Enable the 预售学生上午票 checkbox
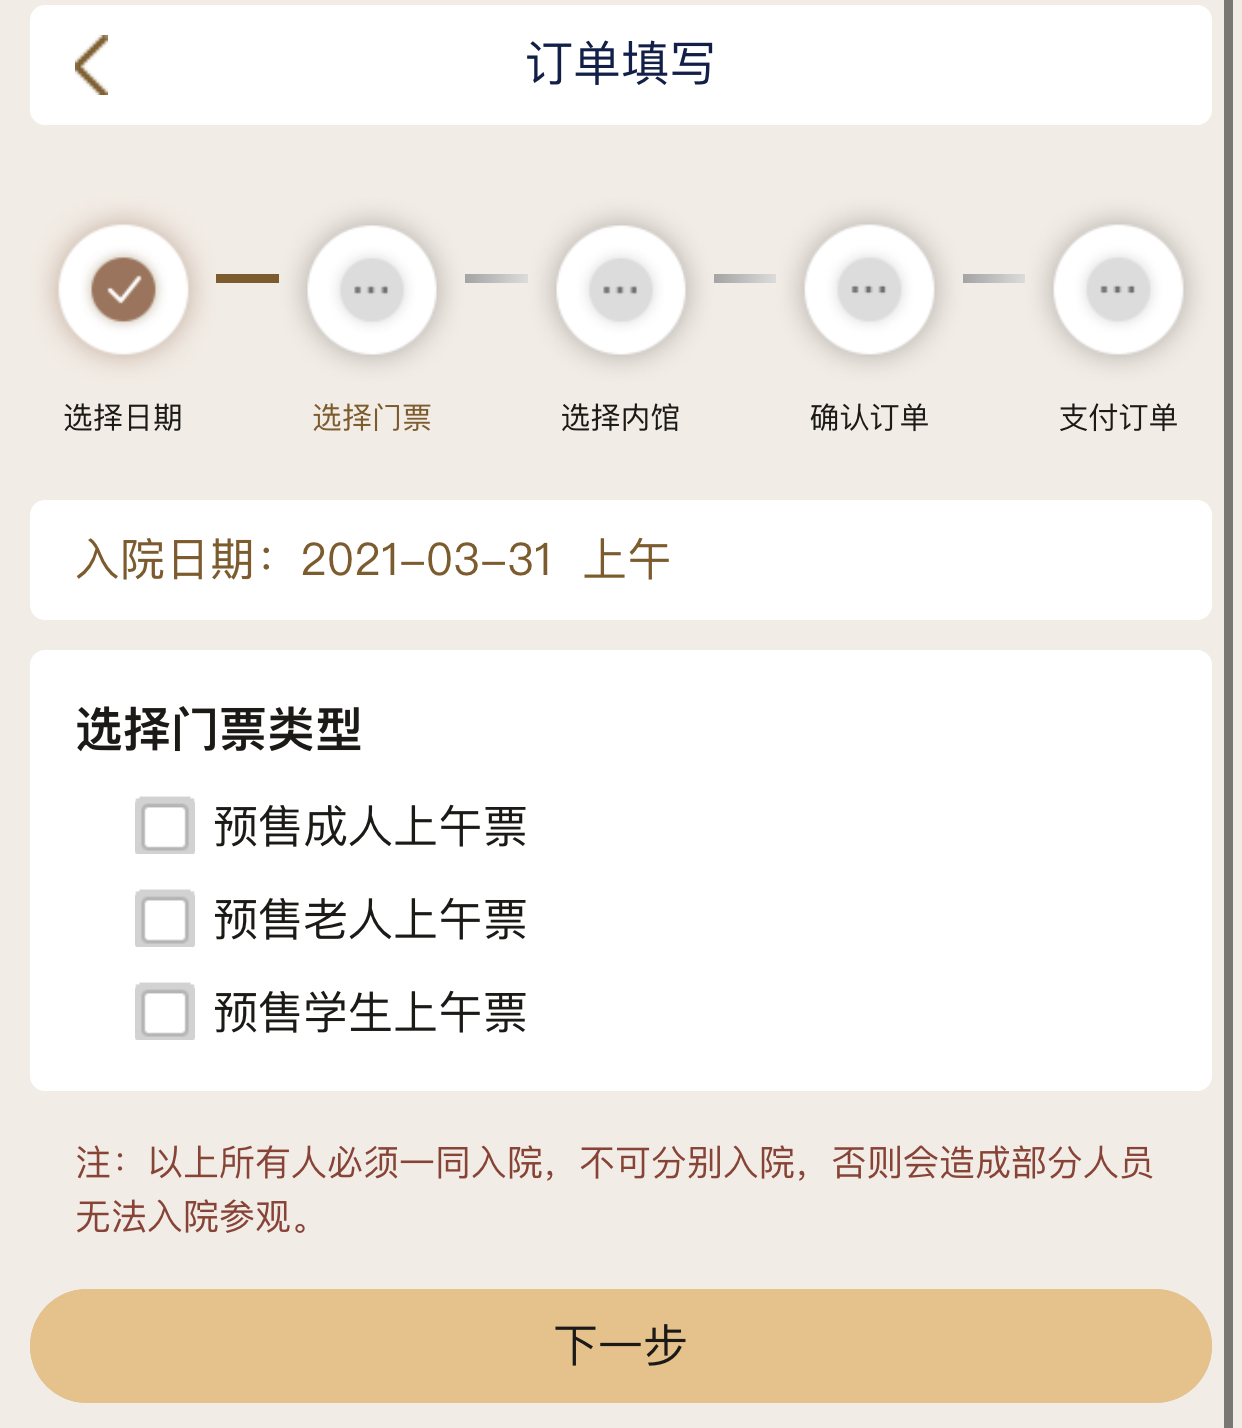The height and width of the screenshot is (1428, 1242). 165,1012
